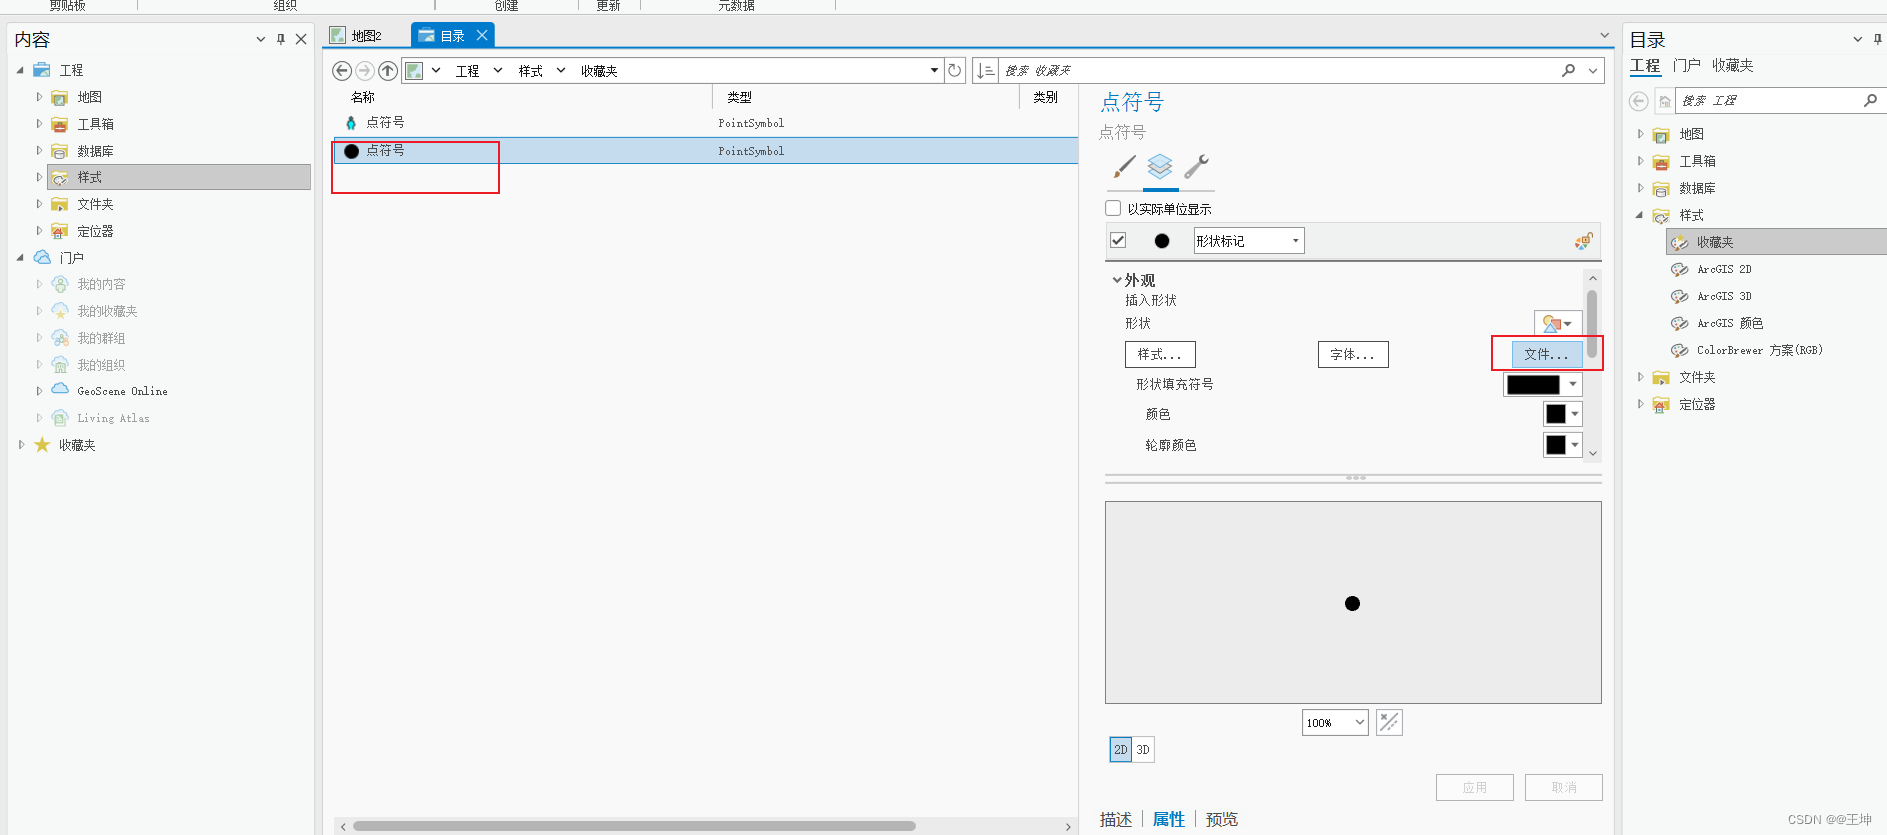Collapse 门户 node in 内容 pane
The width and height of the screenshot is (1887, 835).
coord(20,257)
